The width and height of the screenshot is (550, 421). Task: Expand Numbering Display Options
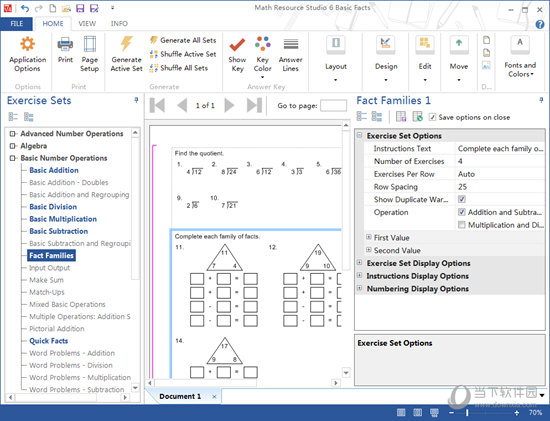[x=359, y=288]
